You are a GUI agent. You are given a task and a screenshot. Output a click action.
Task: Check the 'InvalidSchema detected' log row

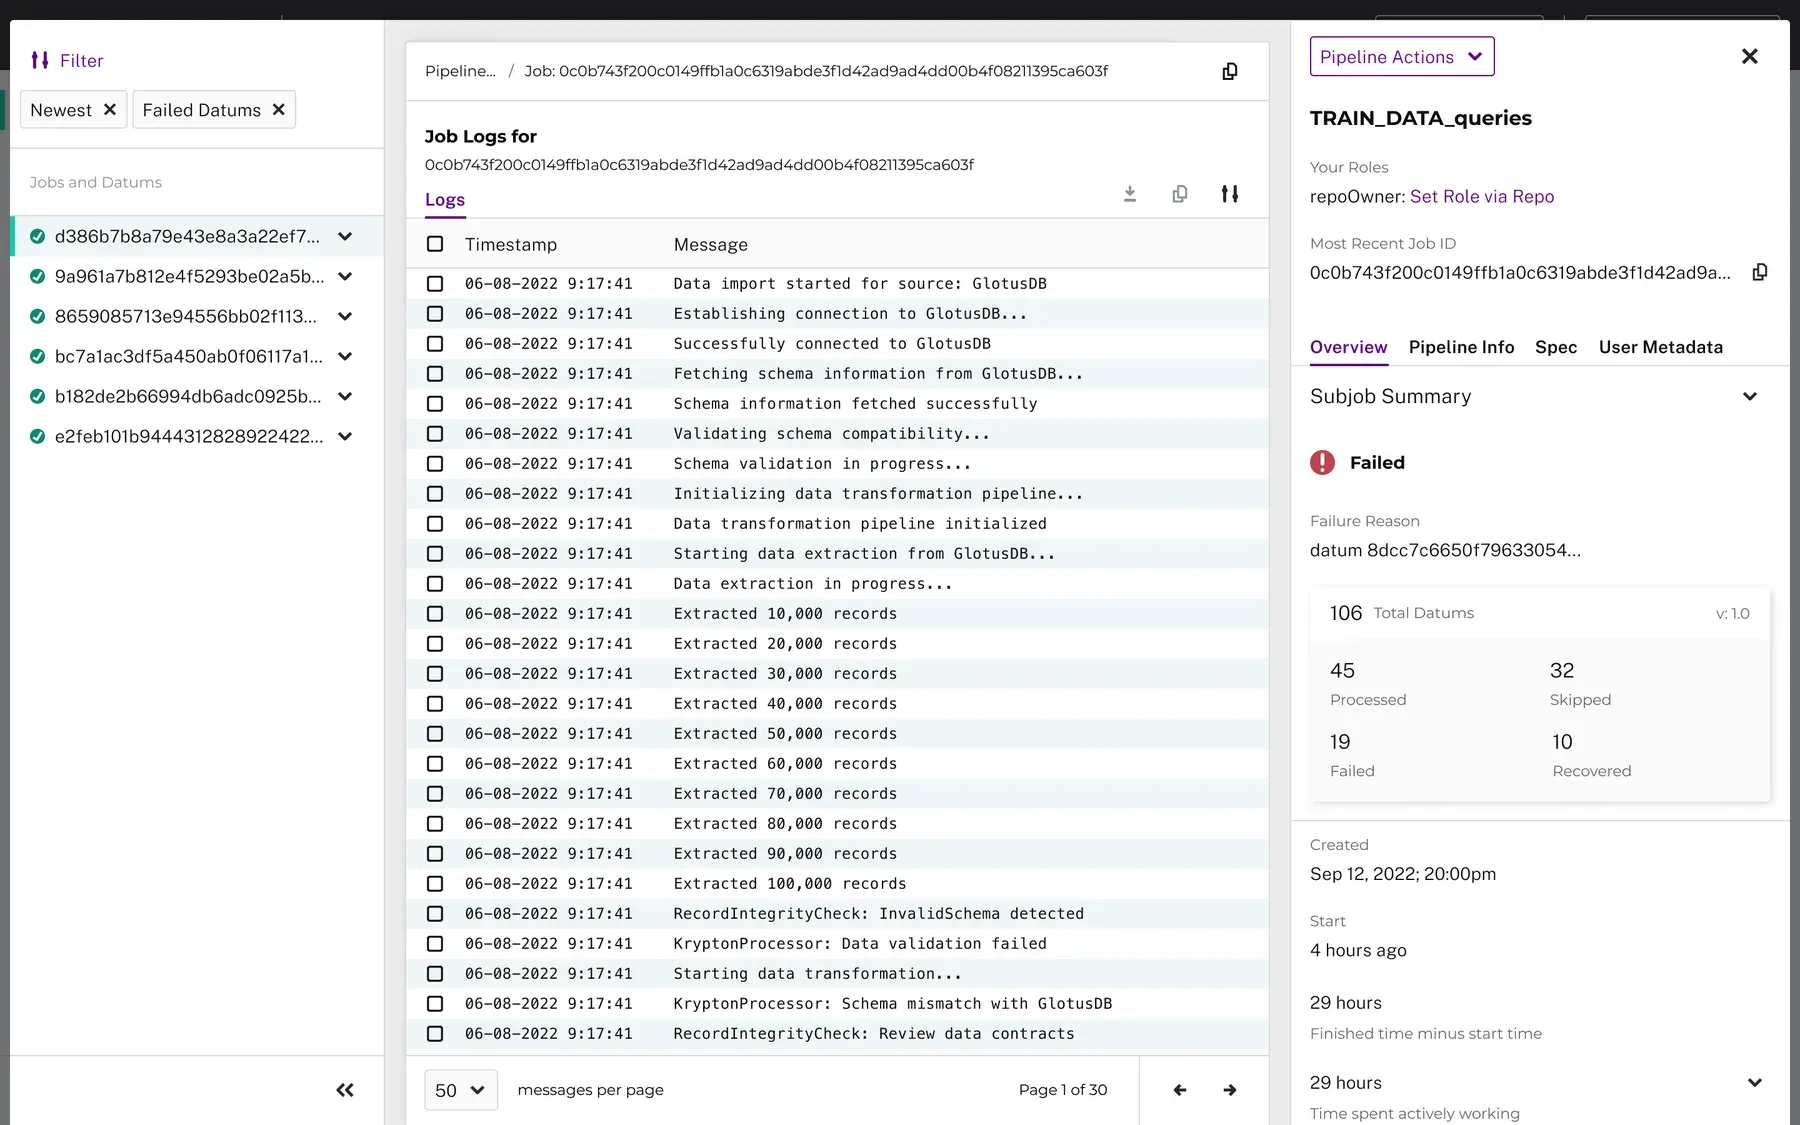pyautogui.click(x=435, y=914)
